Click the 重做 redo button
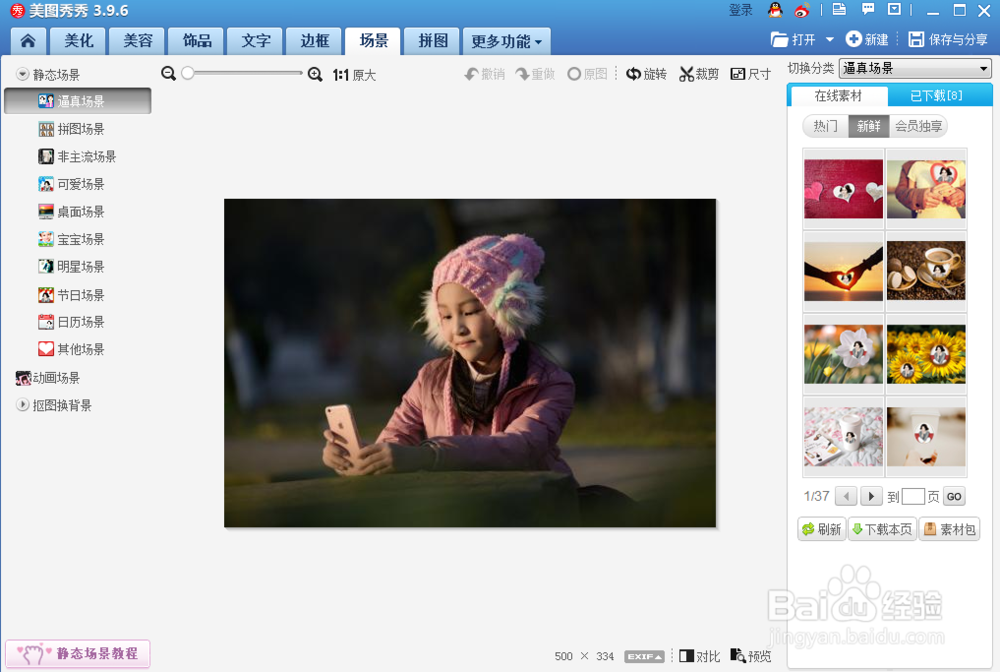The height and width of the screenshot is (672, 1000). tap(535, 75)
